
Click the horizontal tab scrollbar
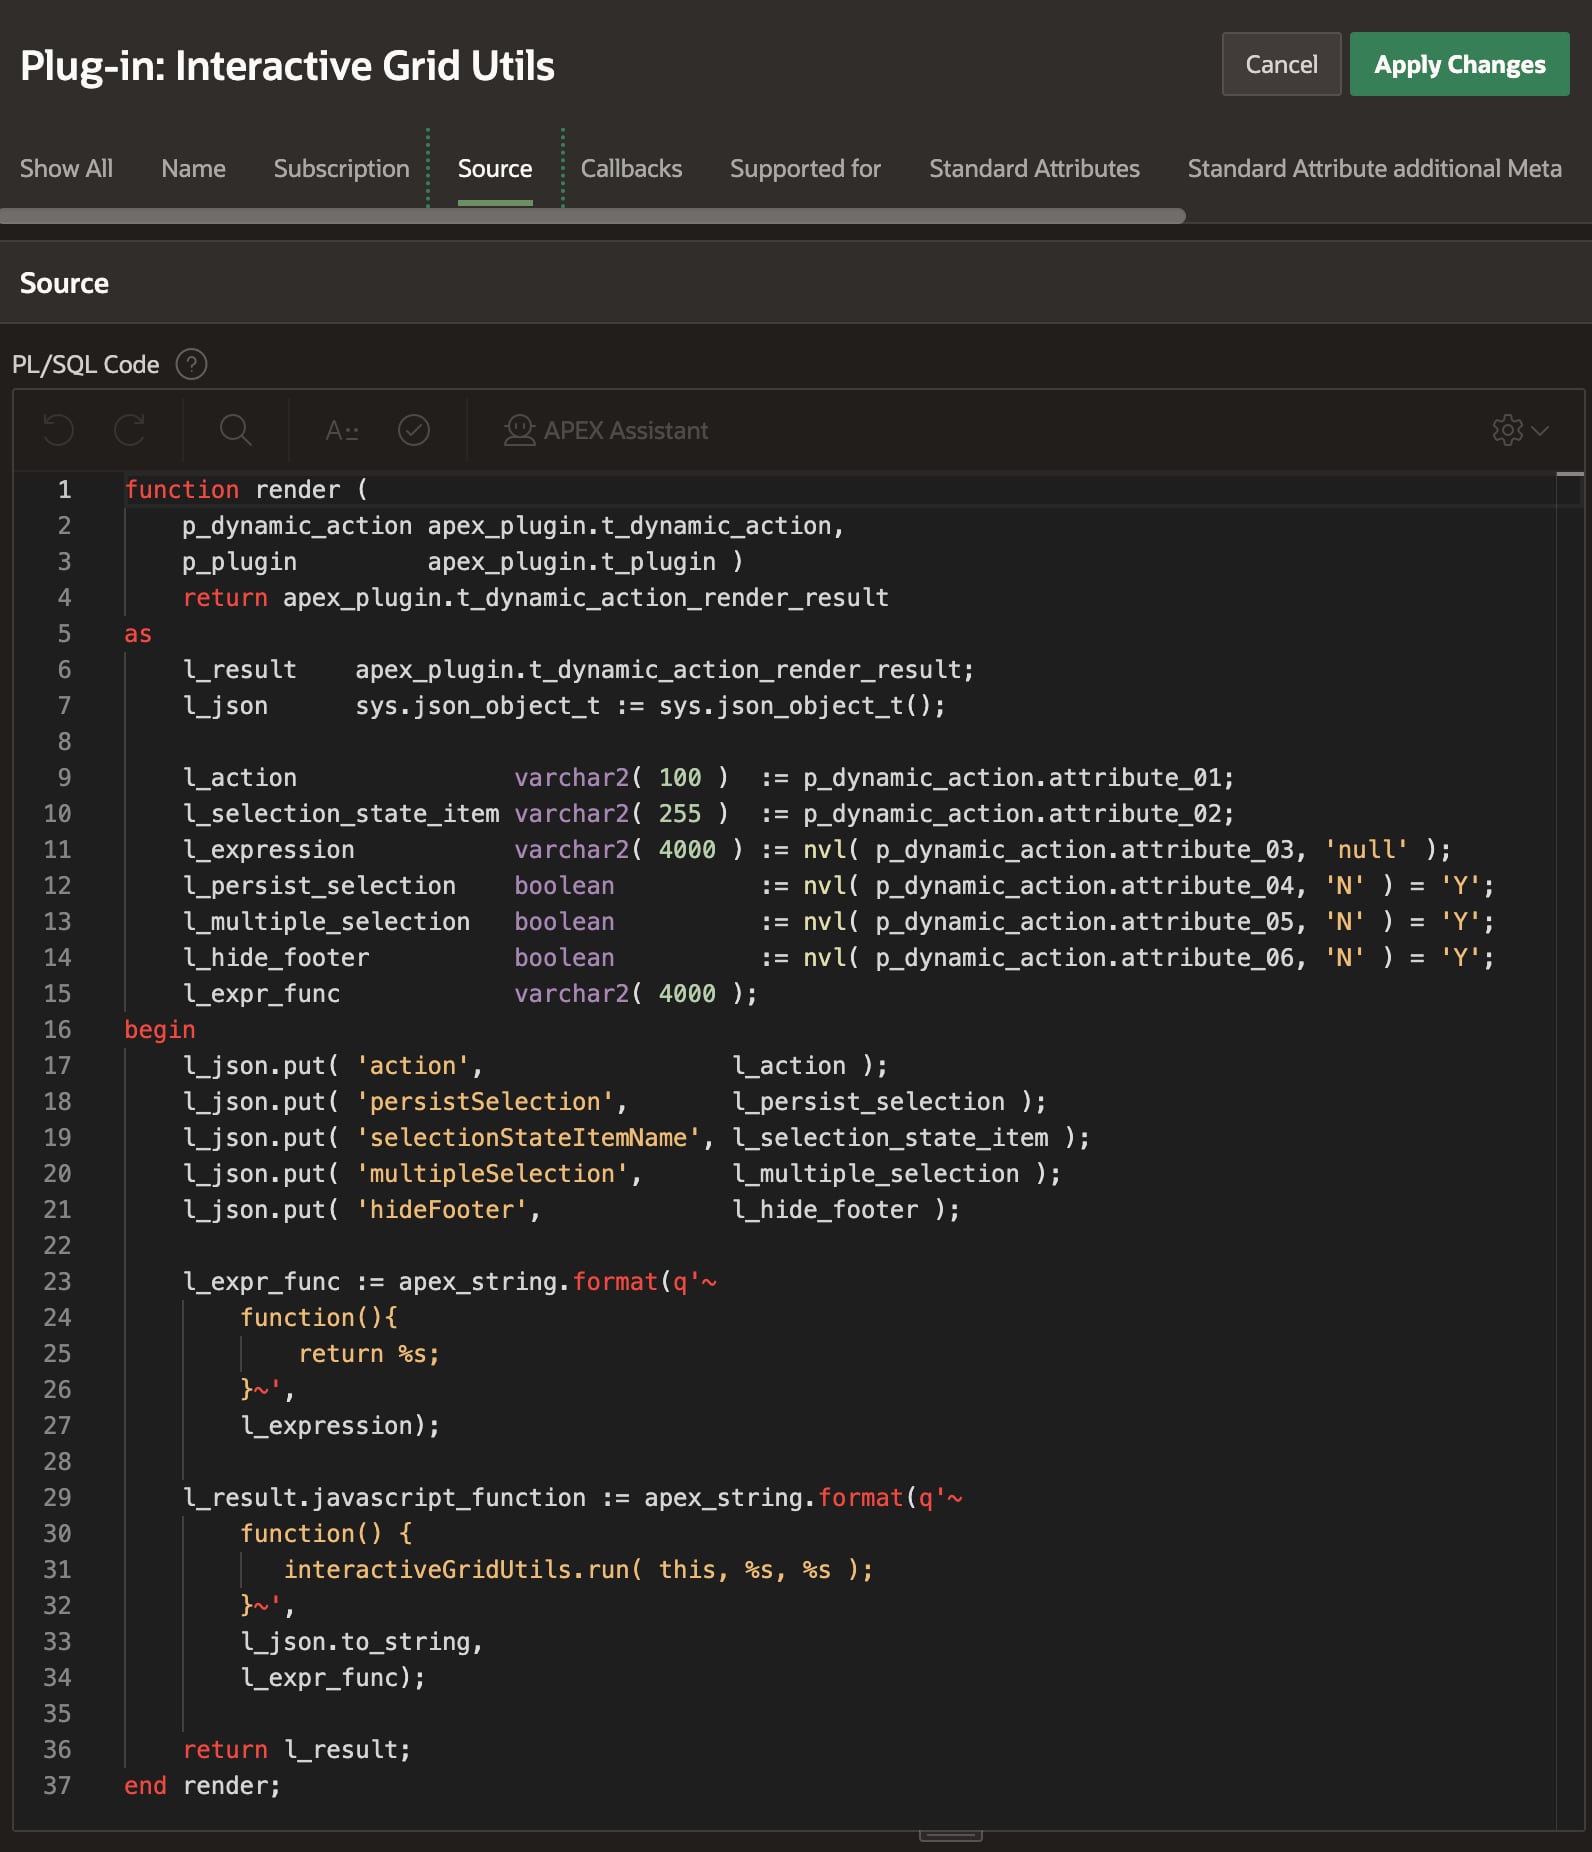pyautogui.click(x=592, y=216)
